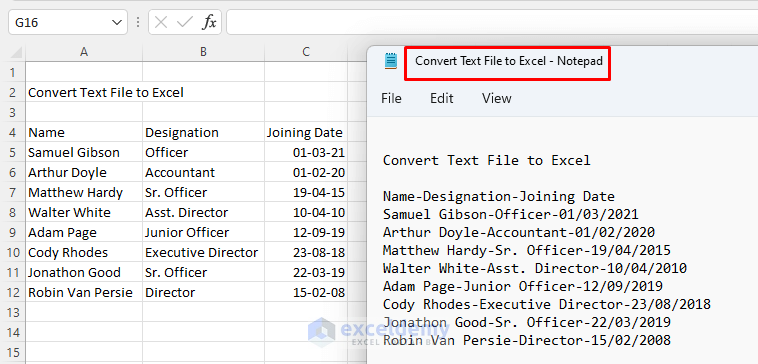
Task: Select cell 'Walter White' in Excel
Action: pyautogui.click(x=84, y=213)
